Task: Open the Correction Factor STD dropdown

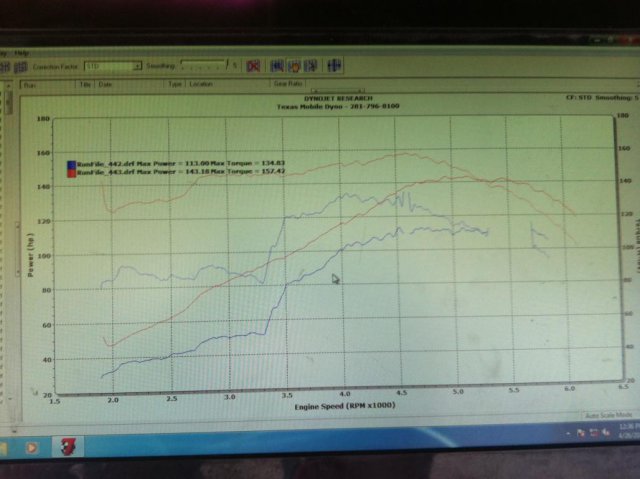Action: 110,66
